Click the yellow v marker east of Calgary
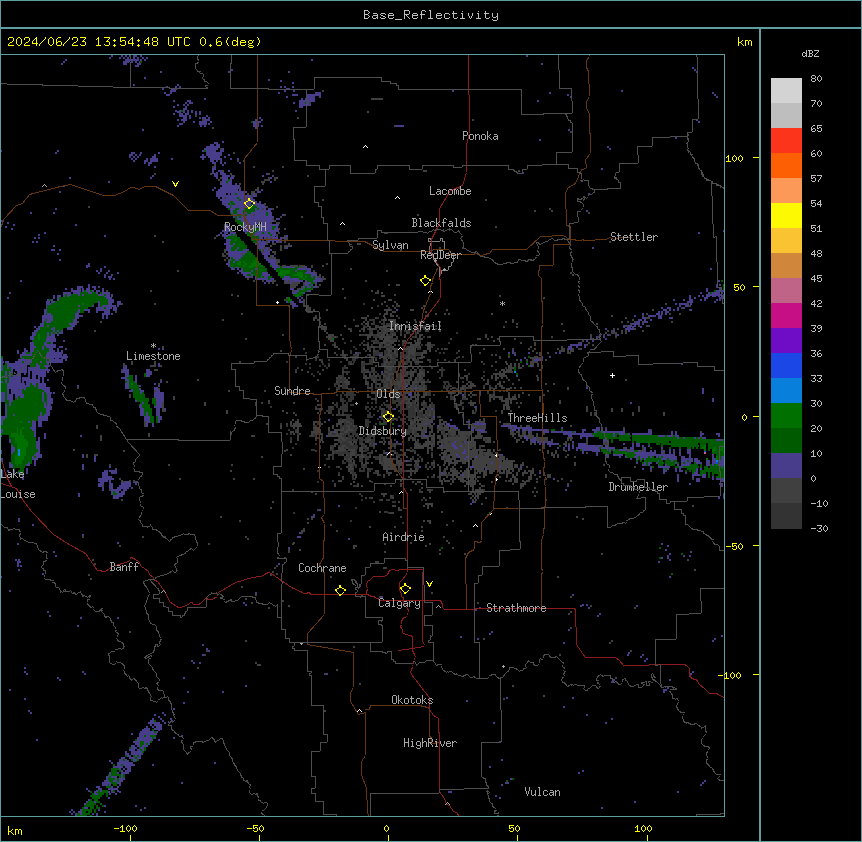 click(429, 584)
